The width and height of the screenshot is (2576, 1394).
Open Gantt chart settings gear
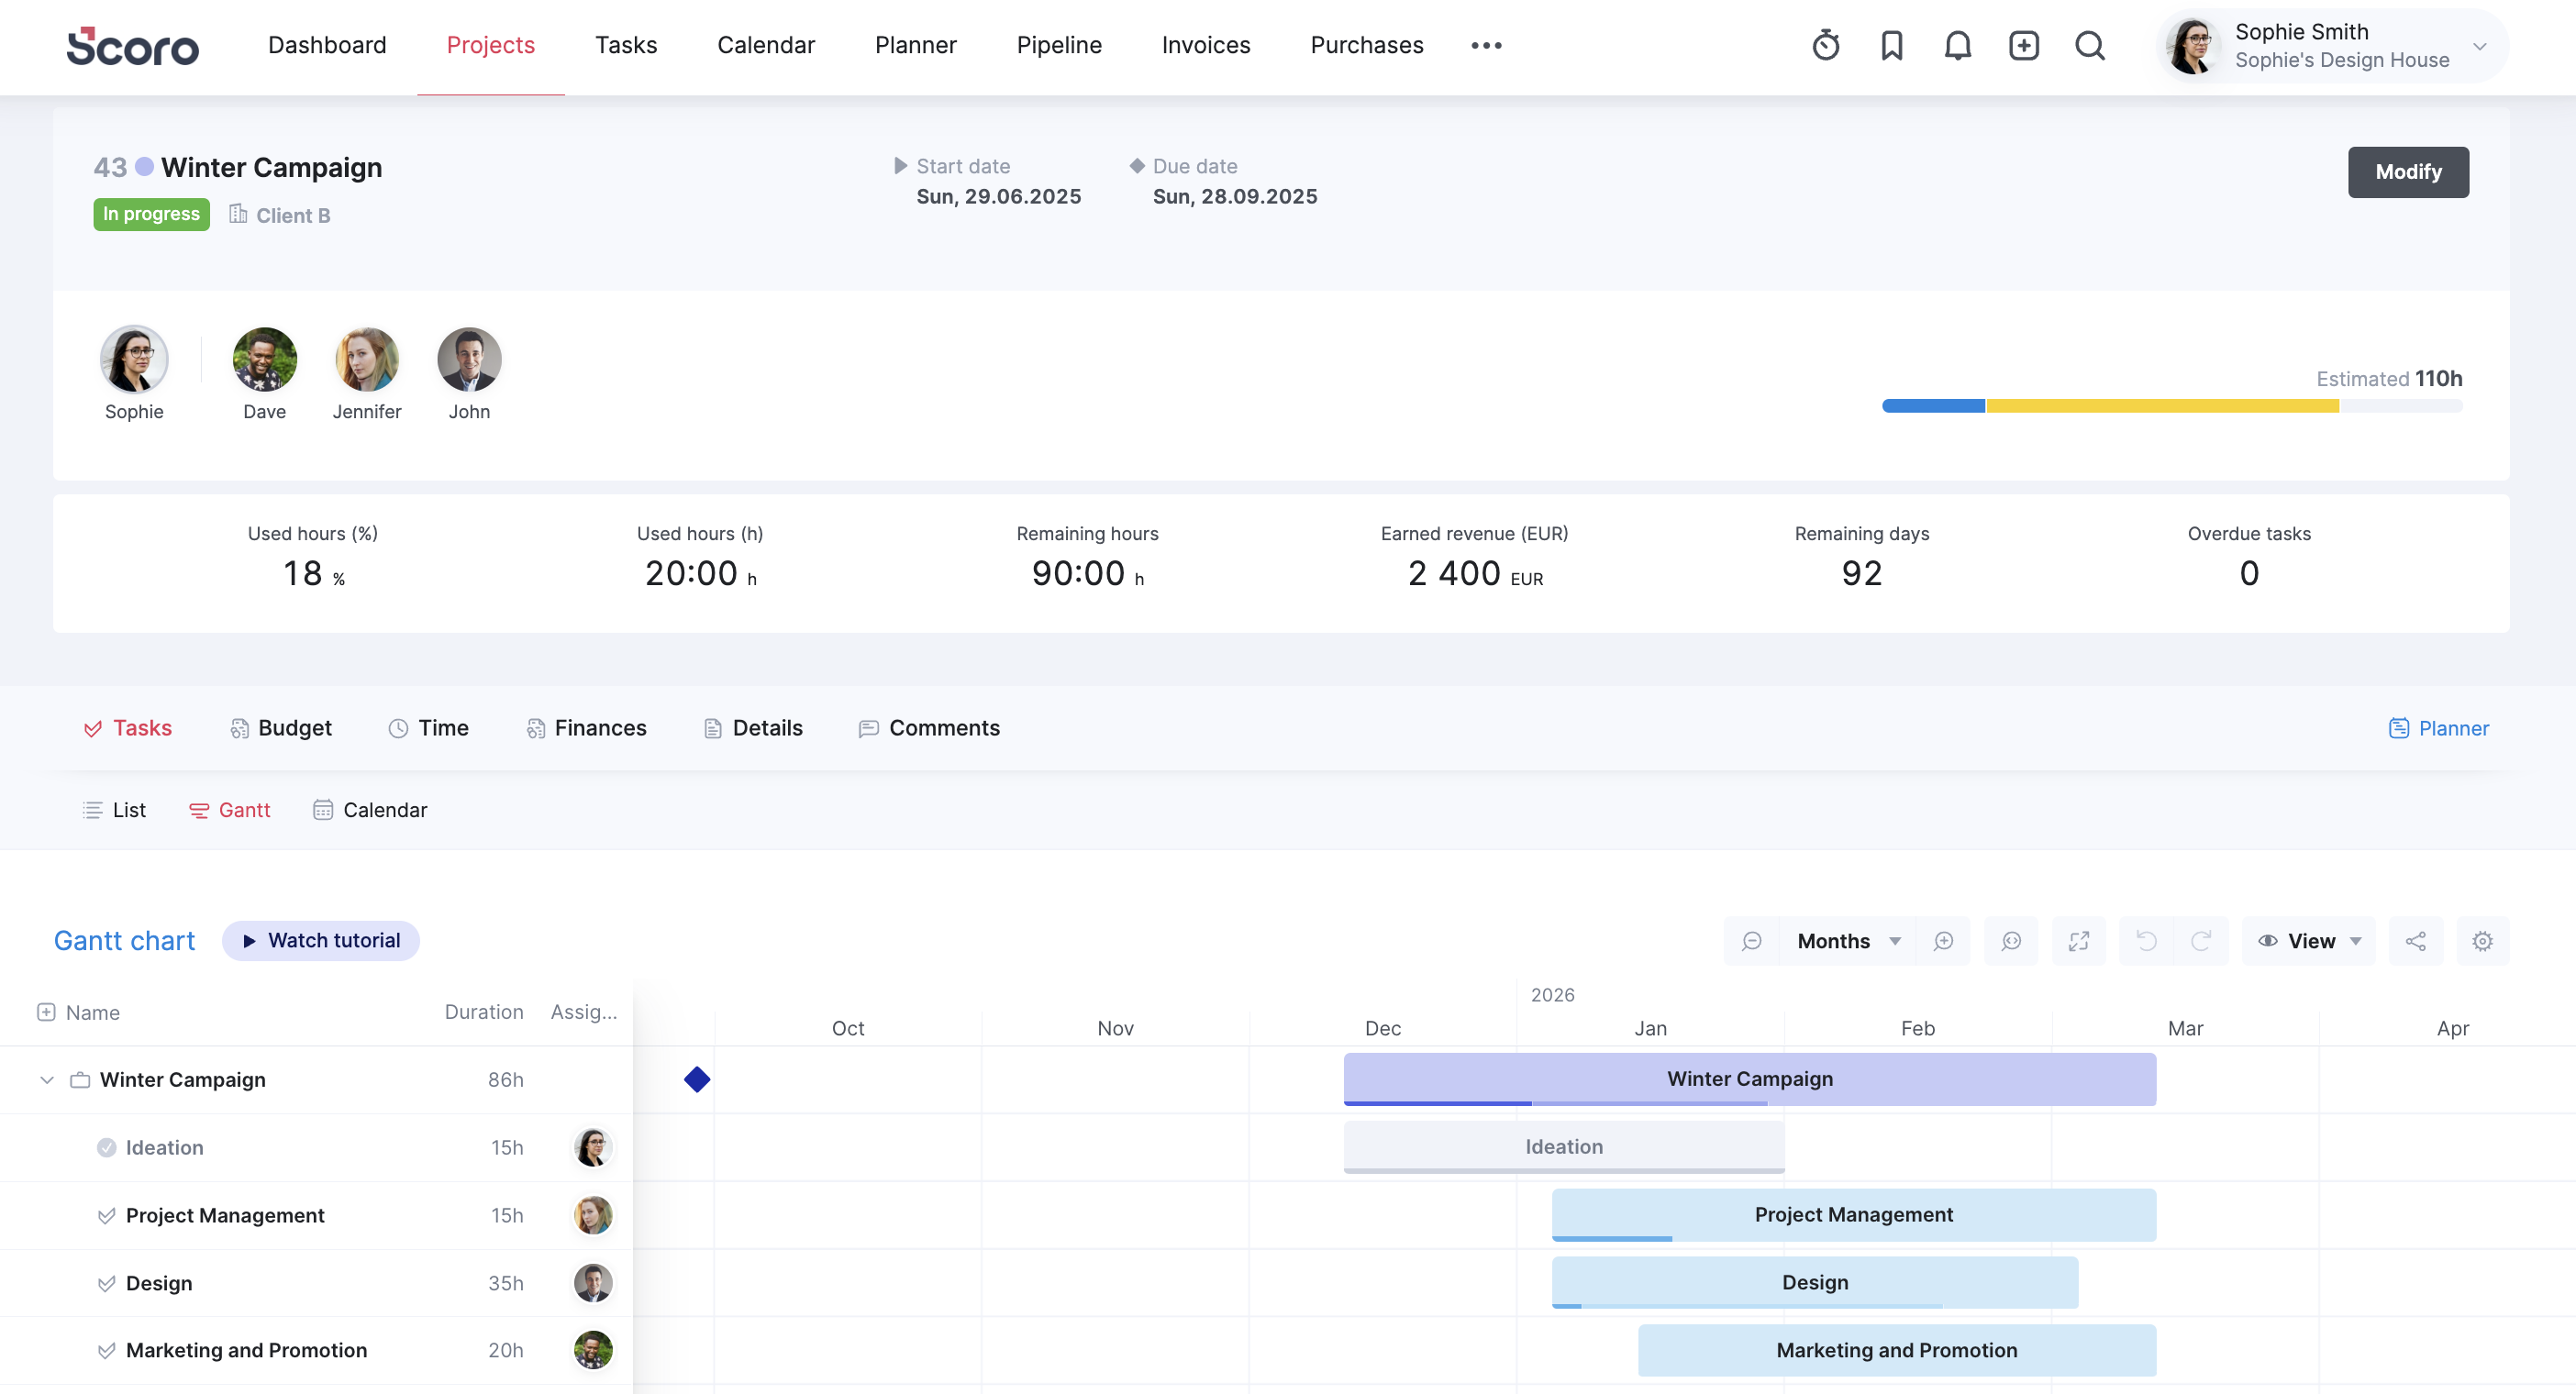point(2482,941)
